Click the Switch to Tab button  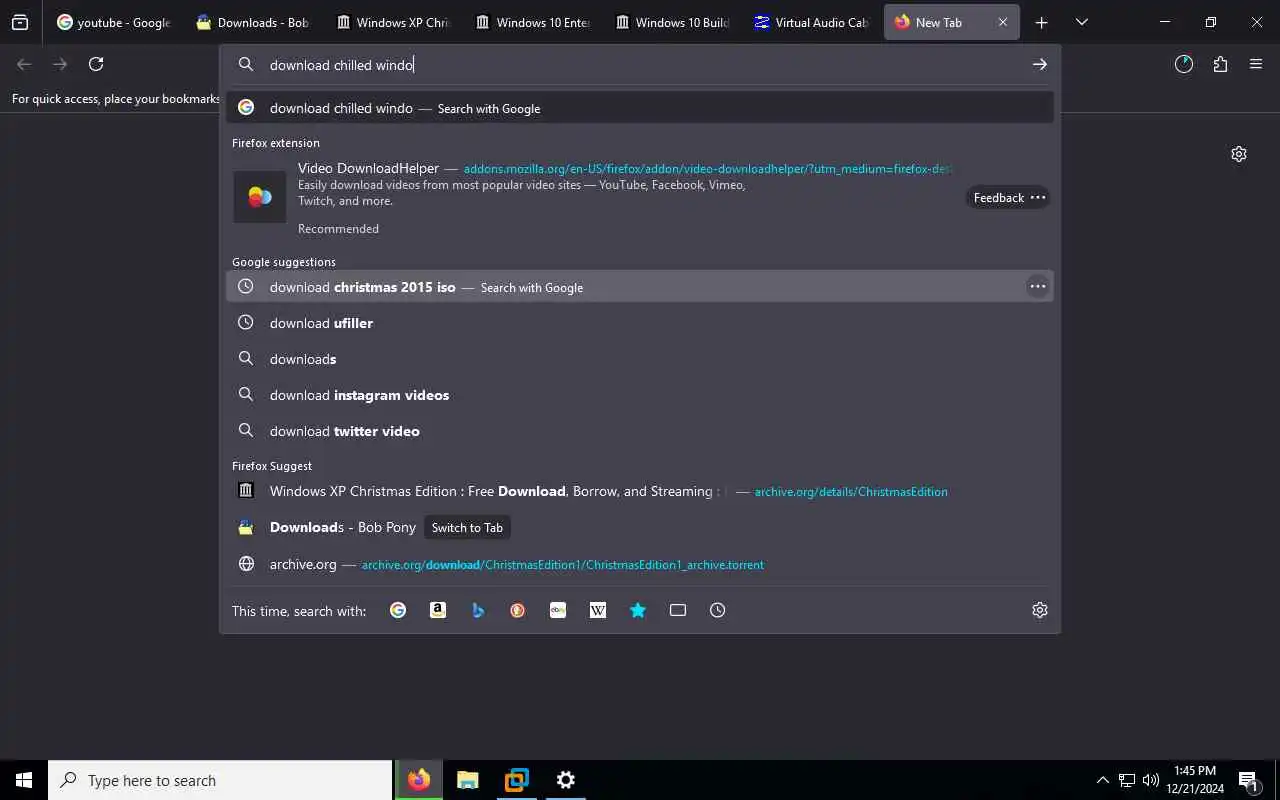[467, 527]
